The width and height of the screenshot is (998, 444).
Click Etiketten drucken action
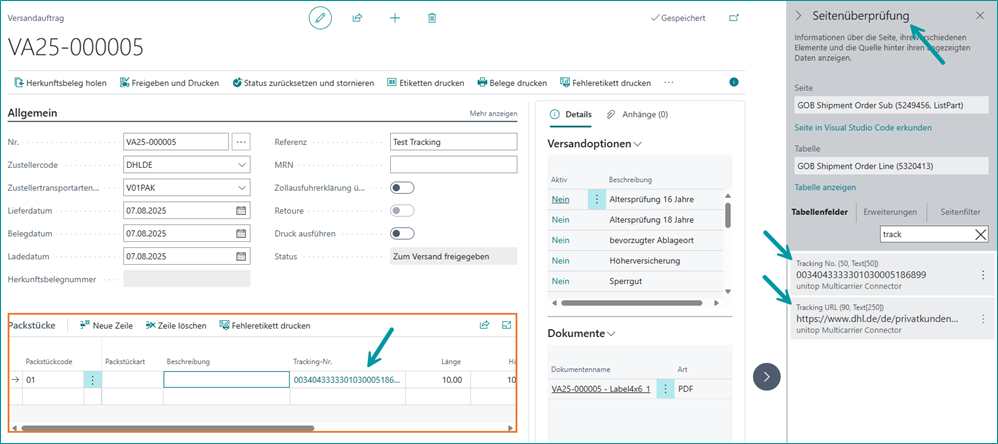(x=426, y=83)
